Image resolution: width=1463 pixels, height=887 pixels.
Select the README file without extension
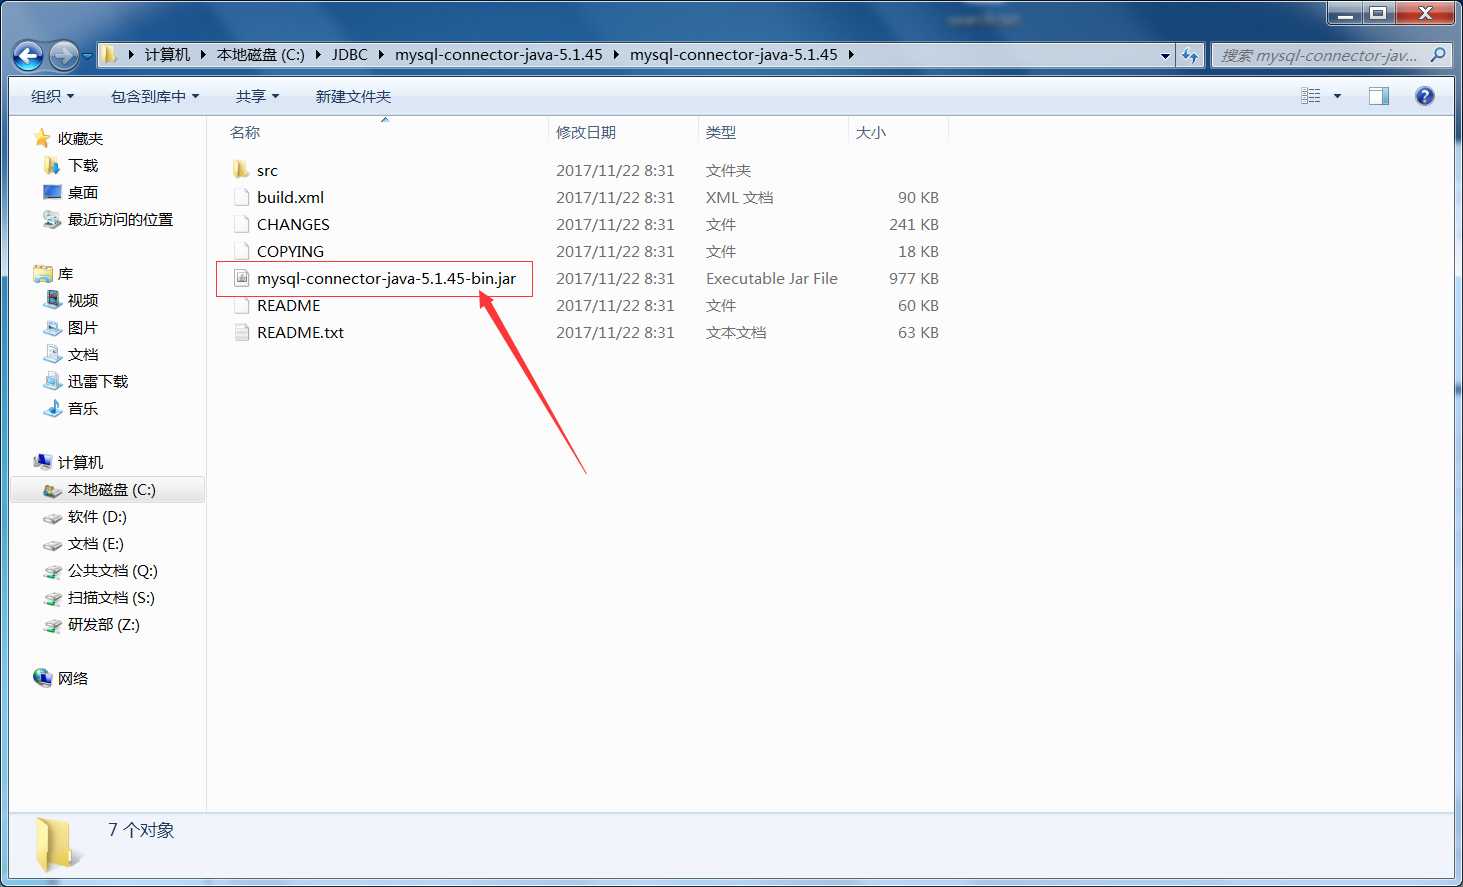pos(289,305)
